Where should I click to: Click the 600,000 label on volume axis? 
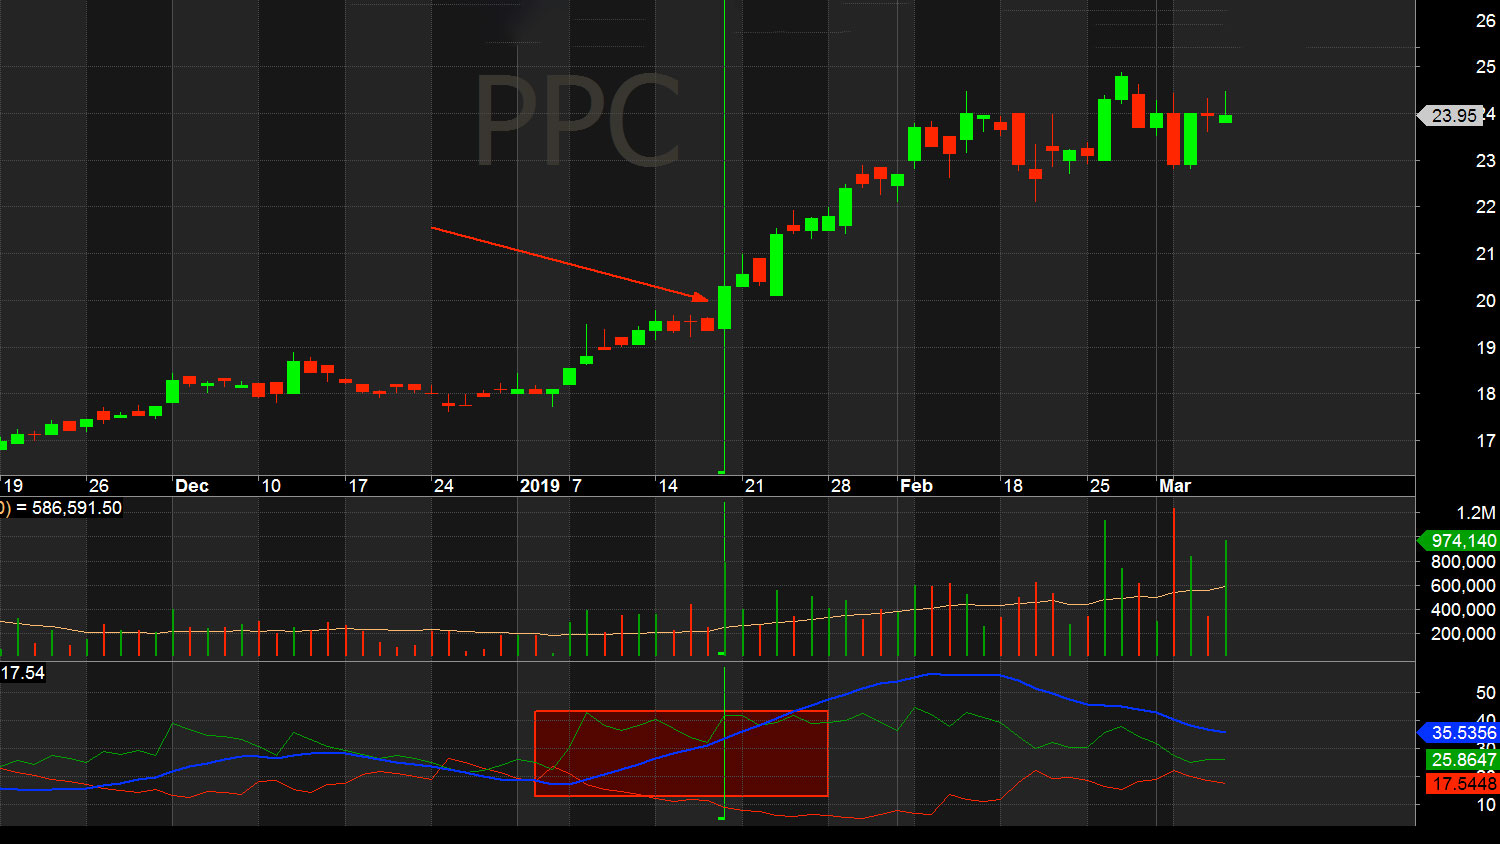point(1464,586)
